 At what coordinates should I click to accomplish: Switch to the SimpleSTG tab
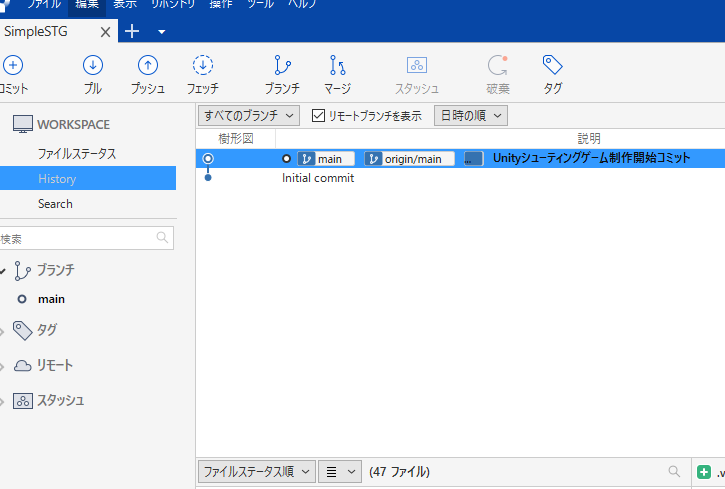click(36, 31)
